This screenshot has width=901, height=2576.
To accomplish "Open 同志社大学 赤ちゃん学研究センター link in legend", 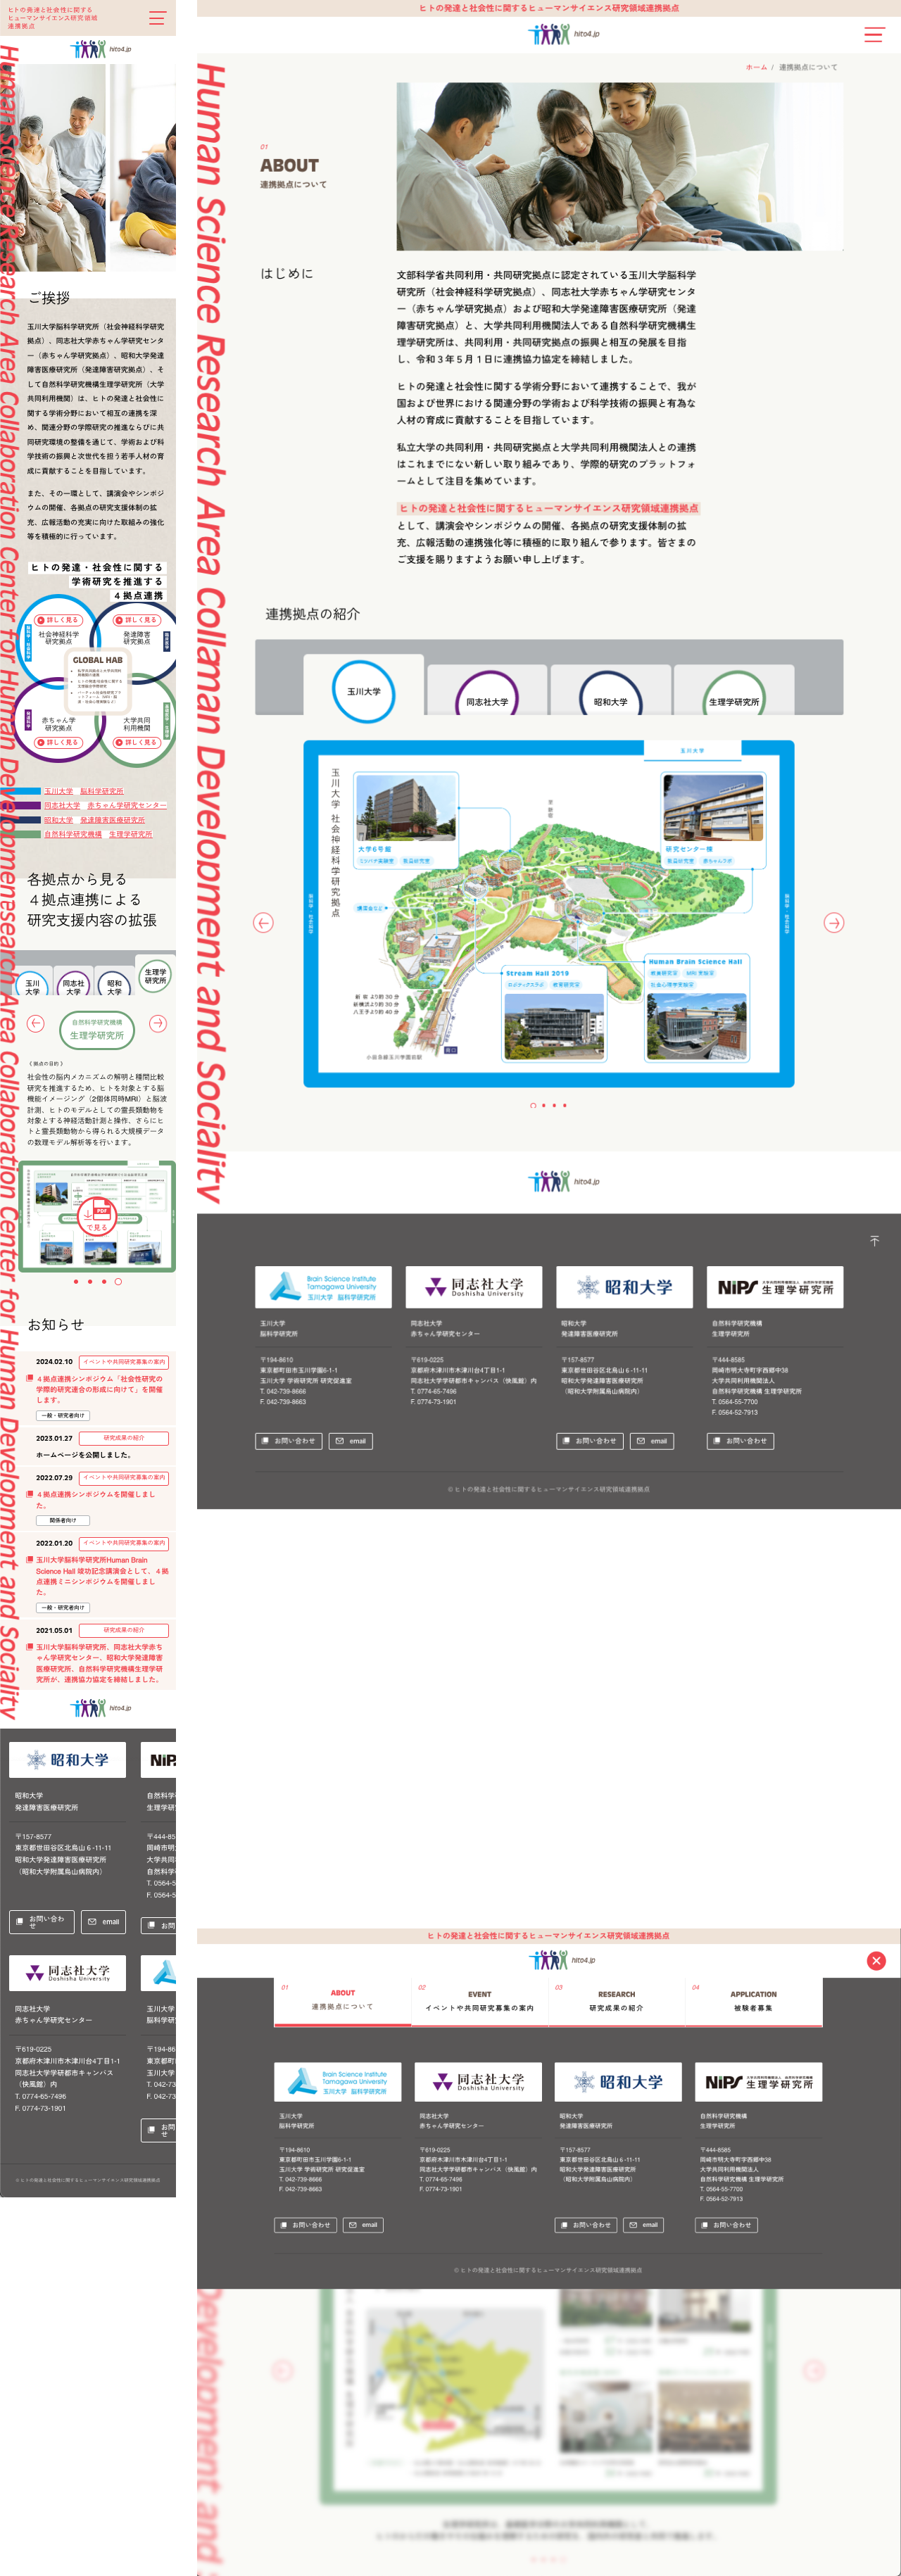I will coord(105,805).
